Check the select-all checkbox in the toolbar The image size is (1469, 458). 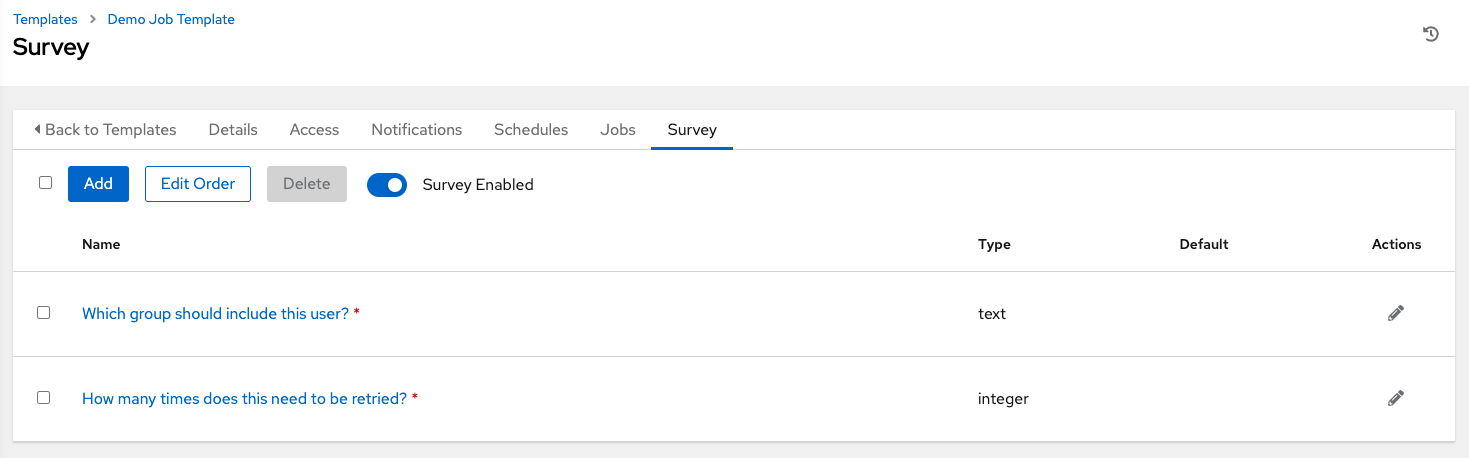(45, 183)
